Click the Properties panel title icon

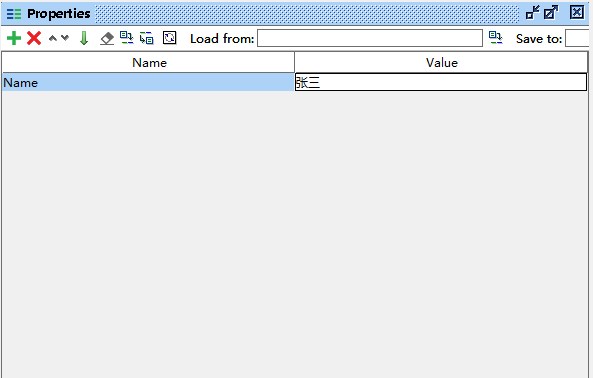click(14, 14)
